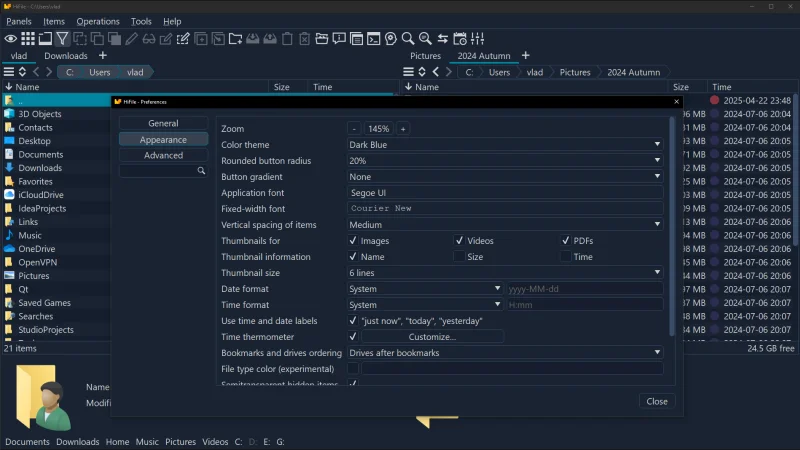The height and width of the screenshot is (450, 800).
Task: Open Date format System dropdown
Action: [x=425, y=289]
